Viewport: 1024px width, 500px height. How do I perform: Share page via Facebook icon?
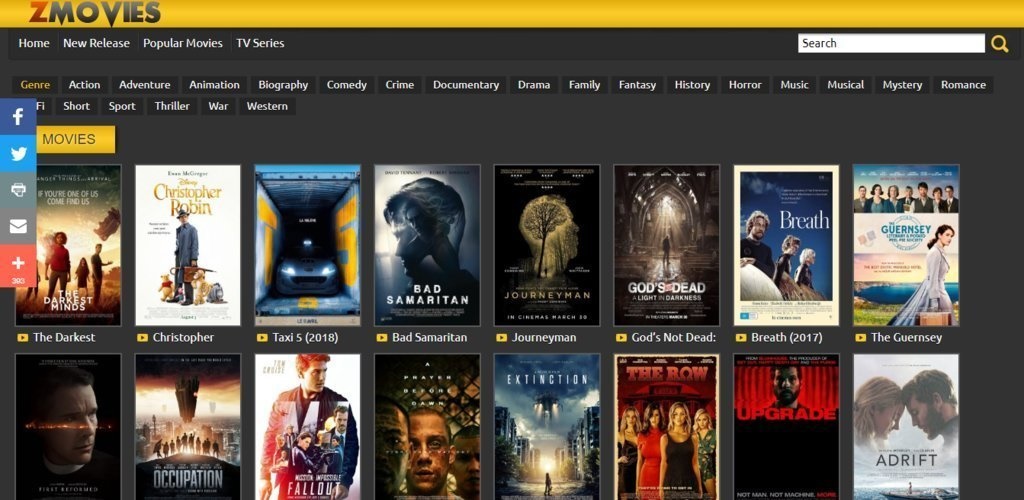[18, 117]
